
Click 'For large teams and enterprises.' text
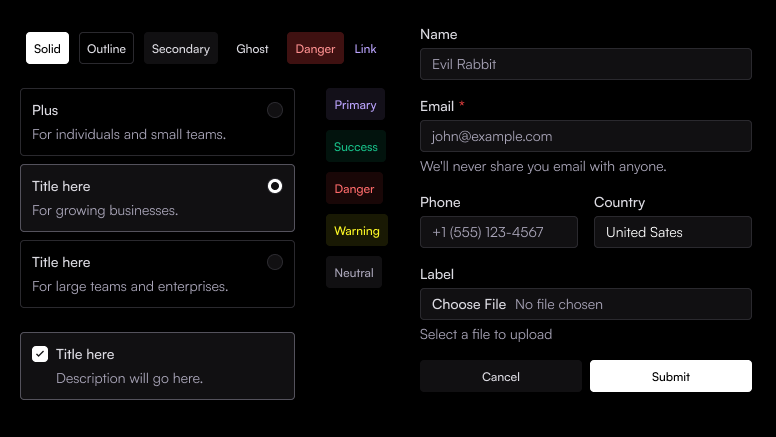tap(130, 286)
